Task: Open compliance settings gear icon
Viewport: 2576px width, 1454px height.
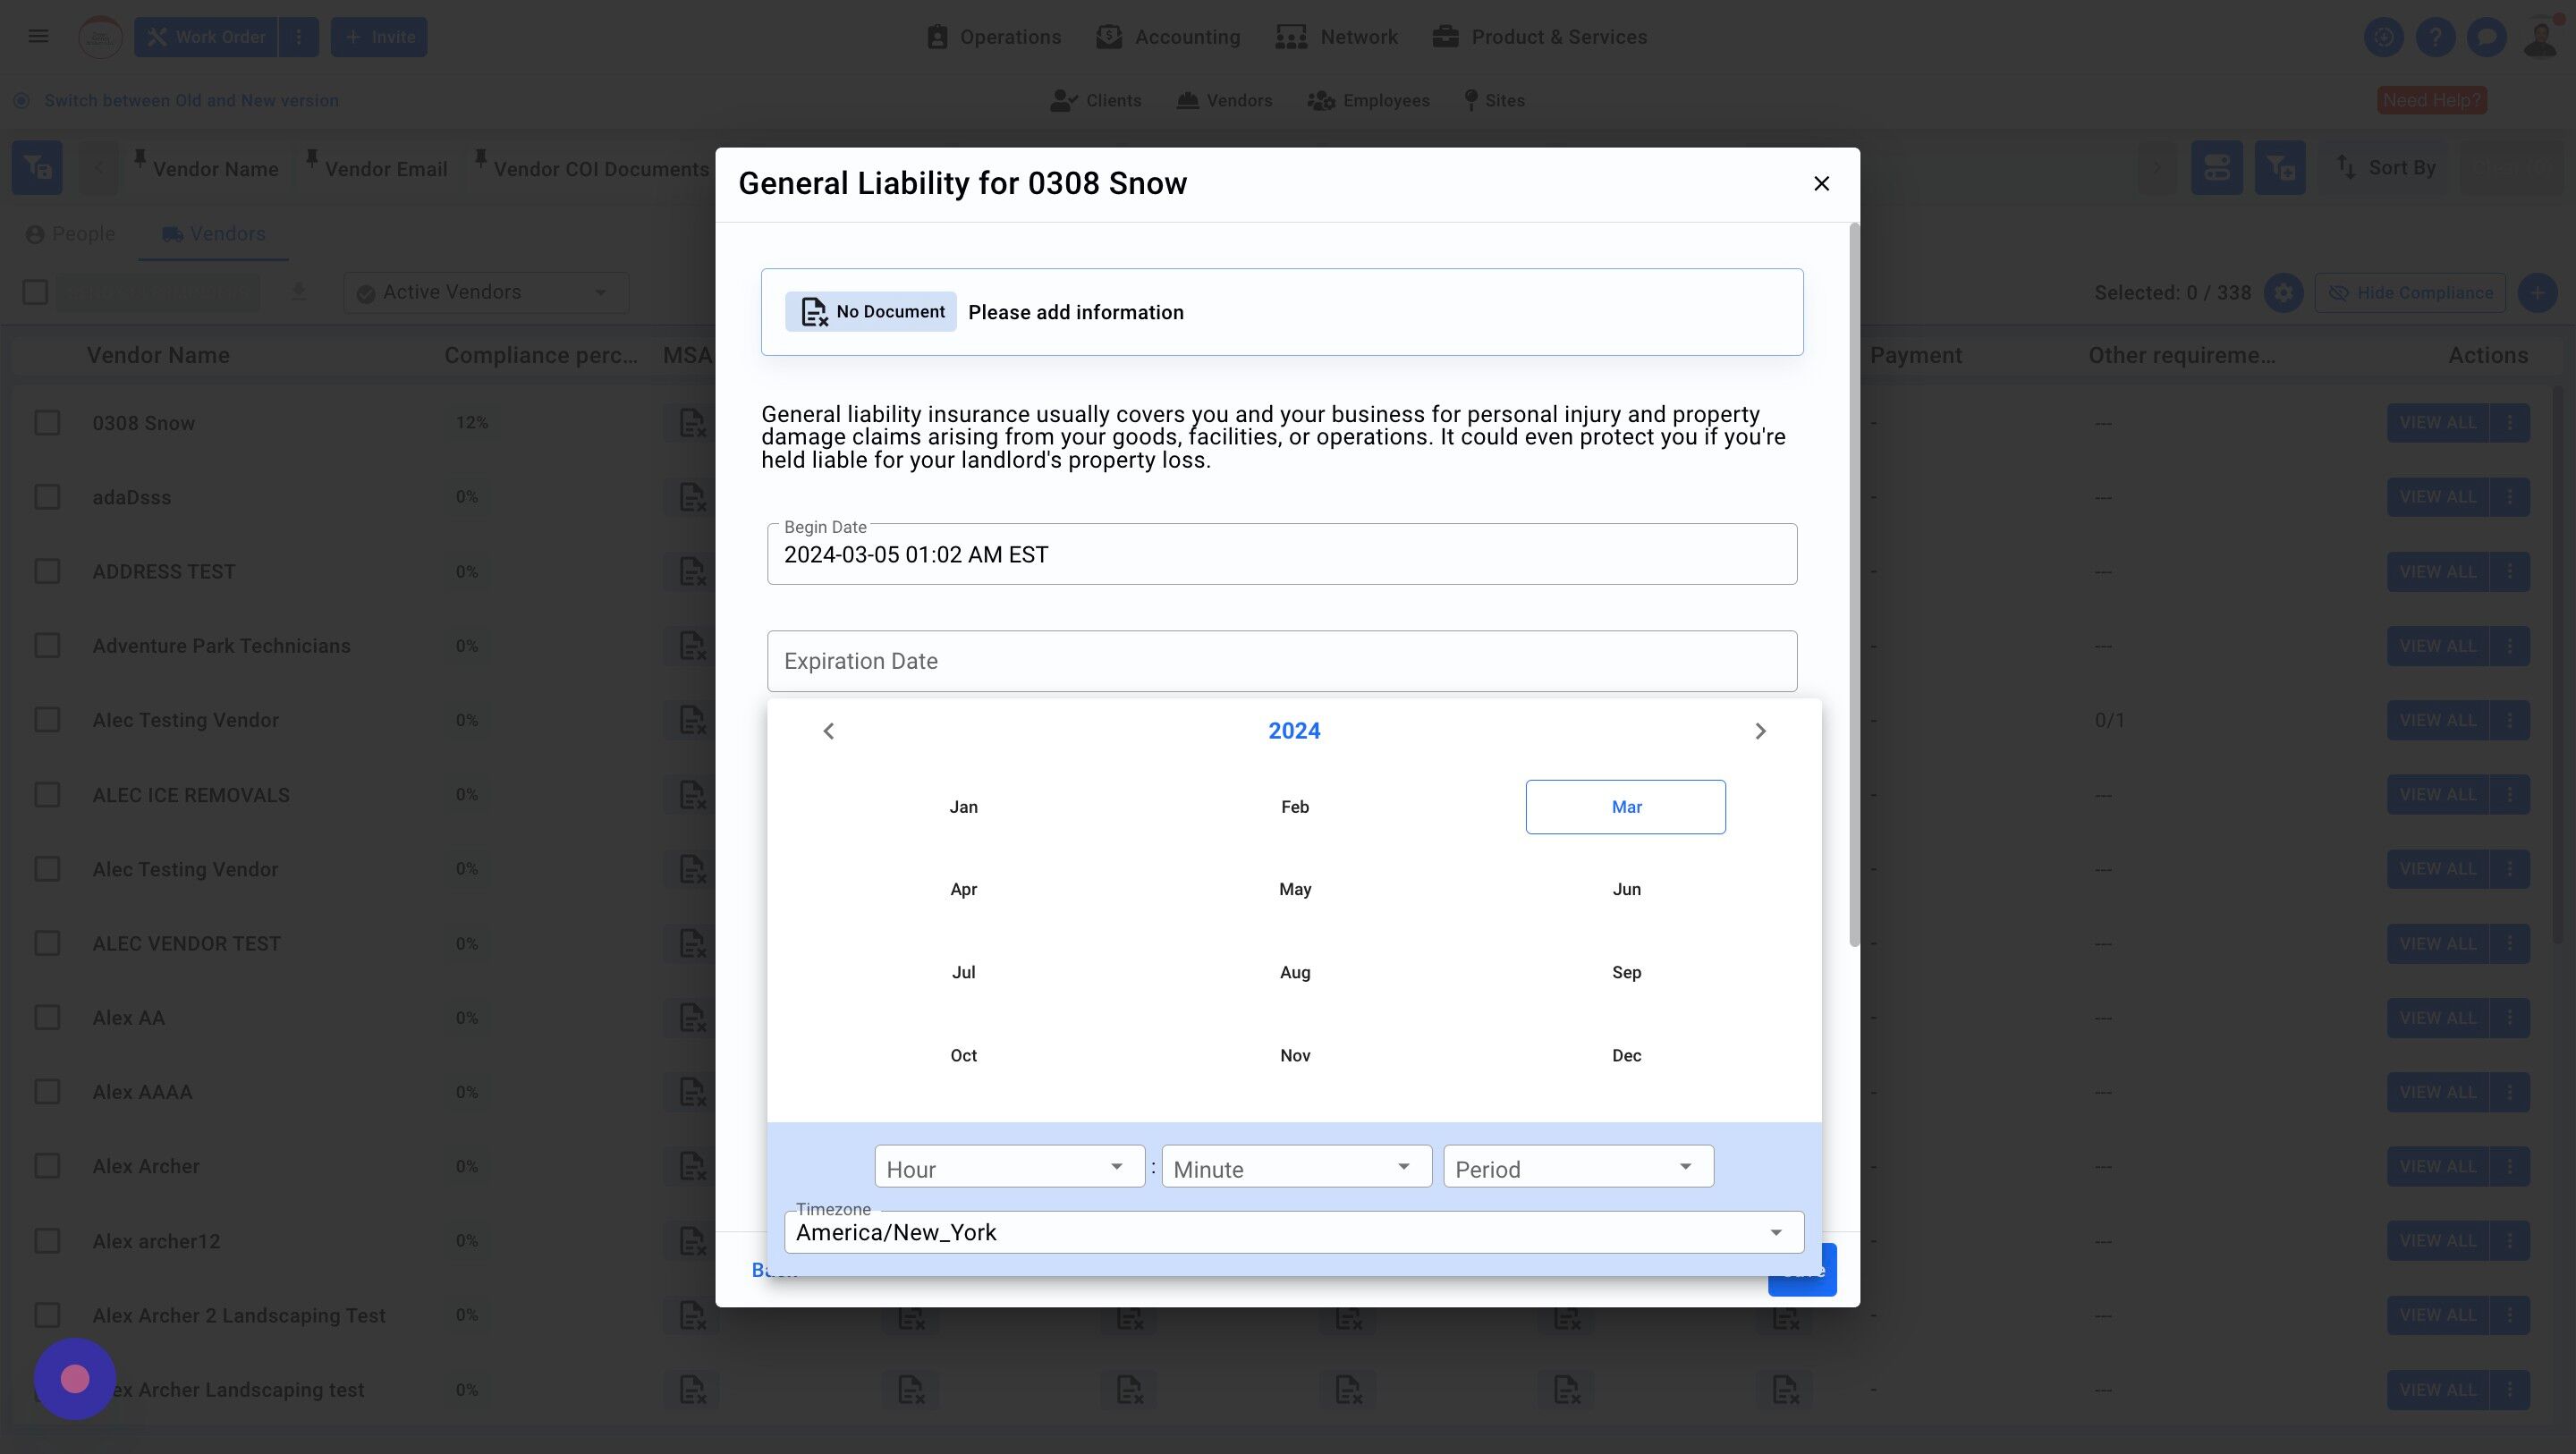Action: (2283, 293)
